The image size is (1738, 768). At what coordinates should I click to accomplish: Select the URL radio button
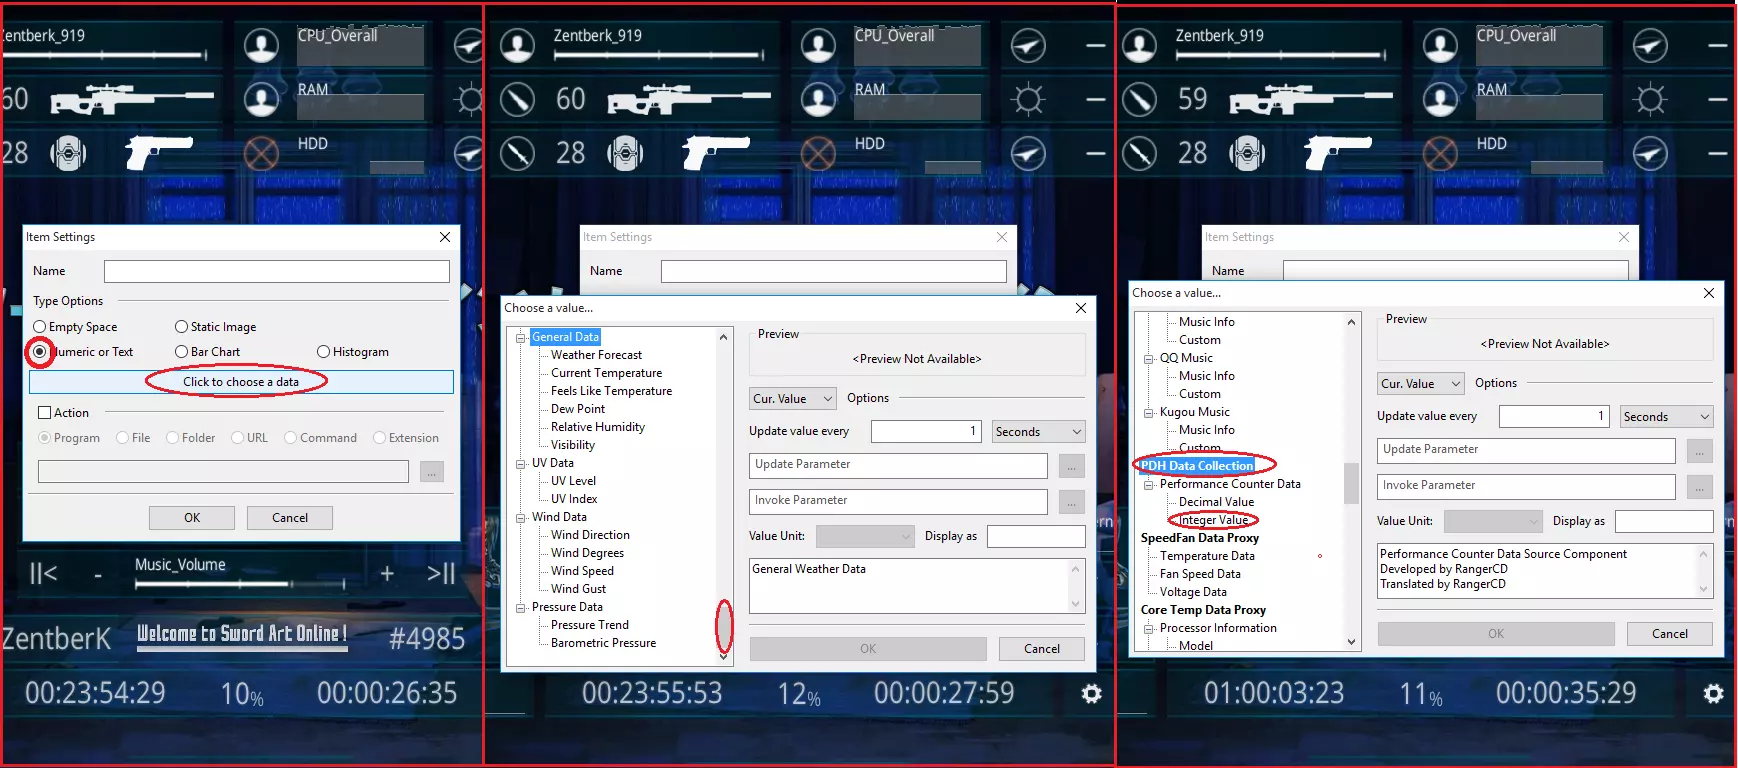pos(237,438)
